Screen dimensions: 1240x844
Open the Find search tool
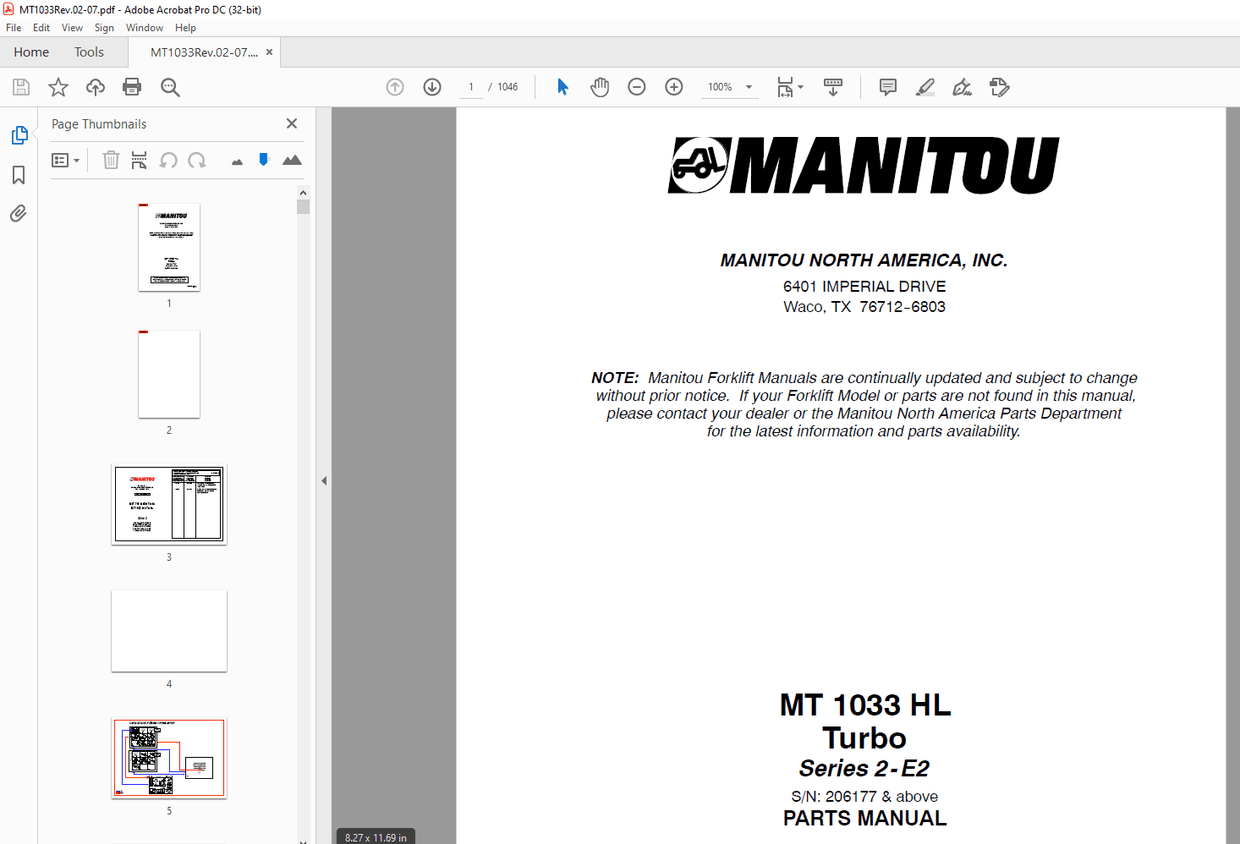coord(170,87)
